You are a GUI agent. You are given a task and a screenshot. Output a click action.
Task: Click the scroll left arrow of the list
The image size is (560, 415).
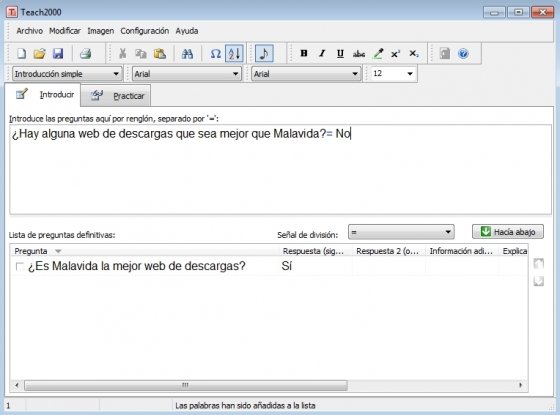[x=17, y=385]
